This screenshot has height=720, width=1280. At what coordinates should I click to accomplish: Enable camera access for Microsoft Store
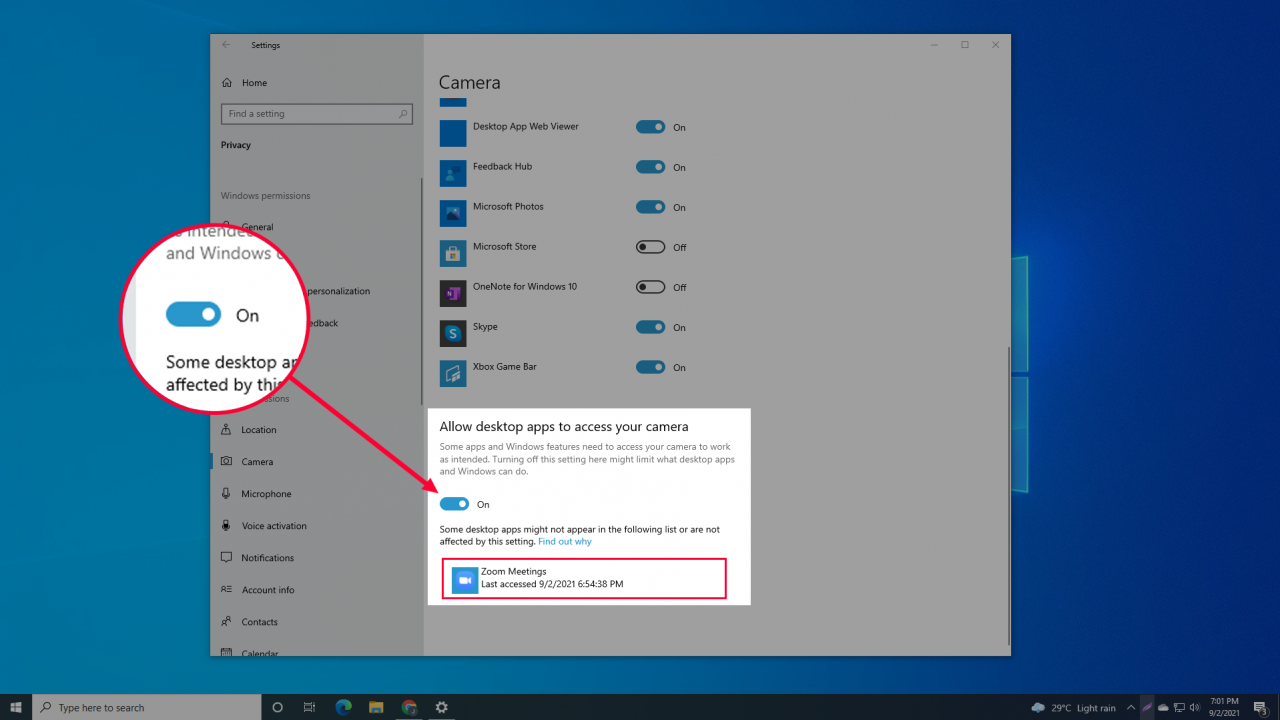653,247
